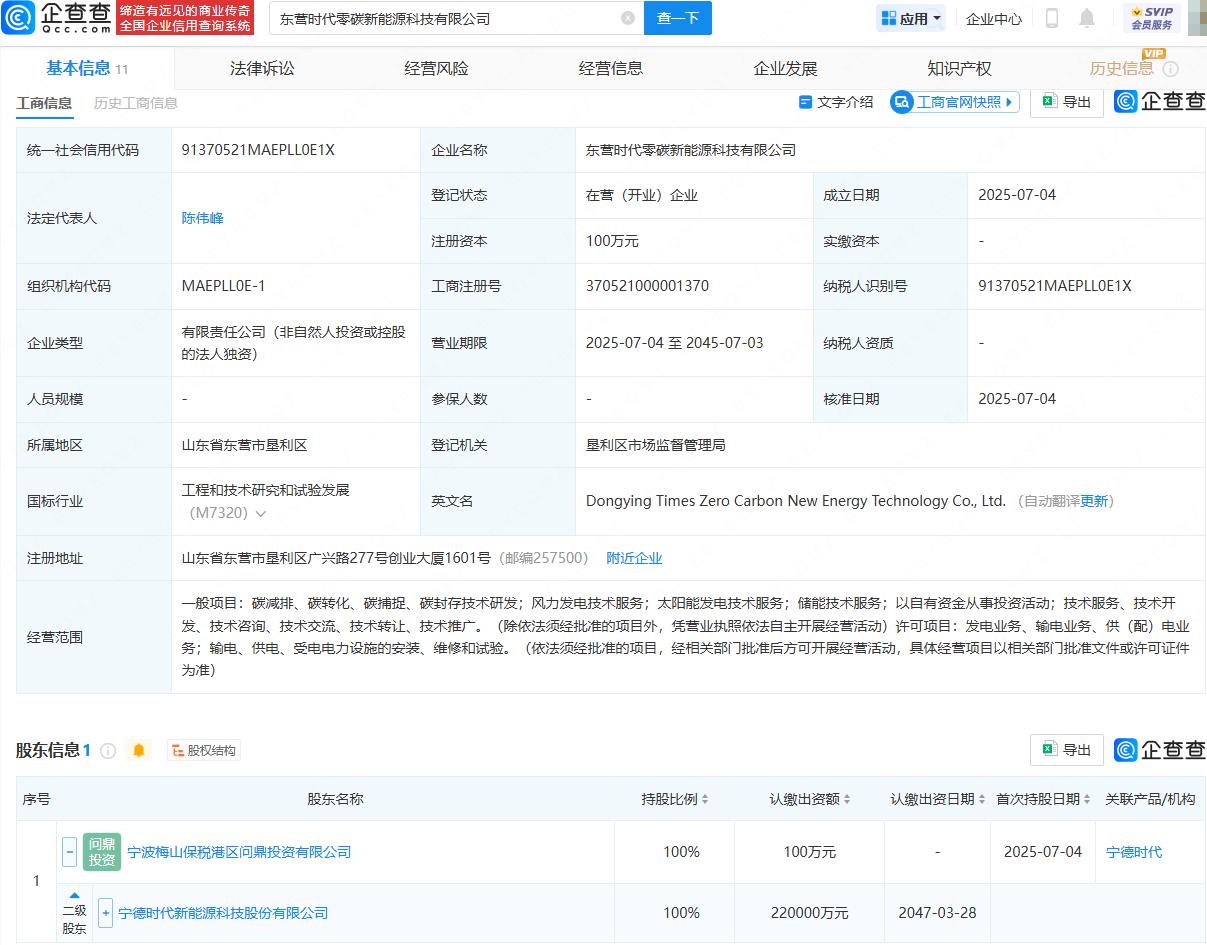Screen dimensions: 1207x945
Task: Switch to the 法律诉讼 tab
Action: click(262, 69)
